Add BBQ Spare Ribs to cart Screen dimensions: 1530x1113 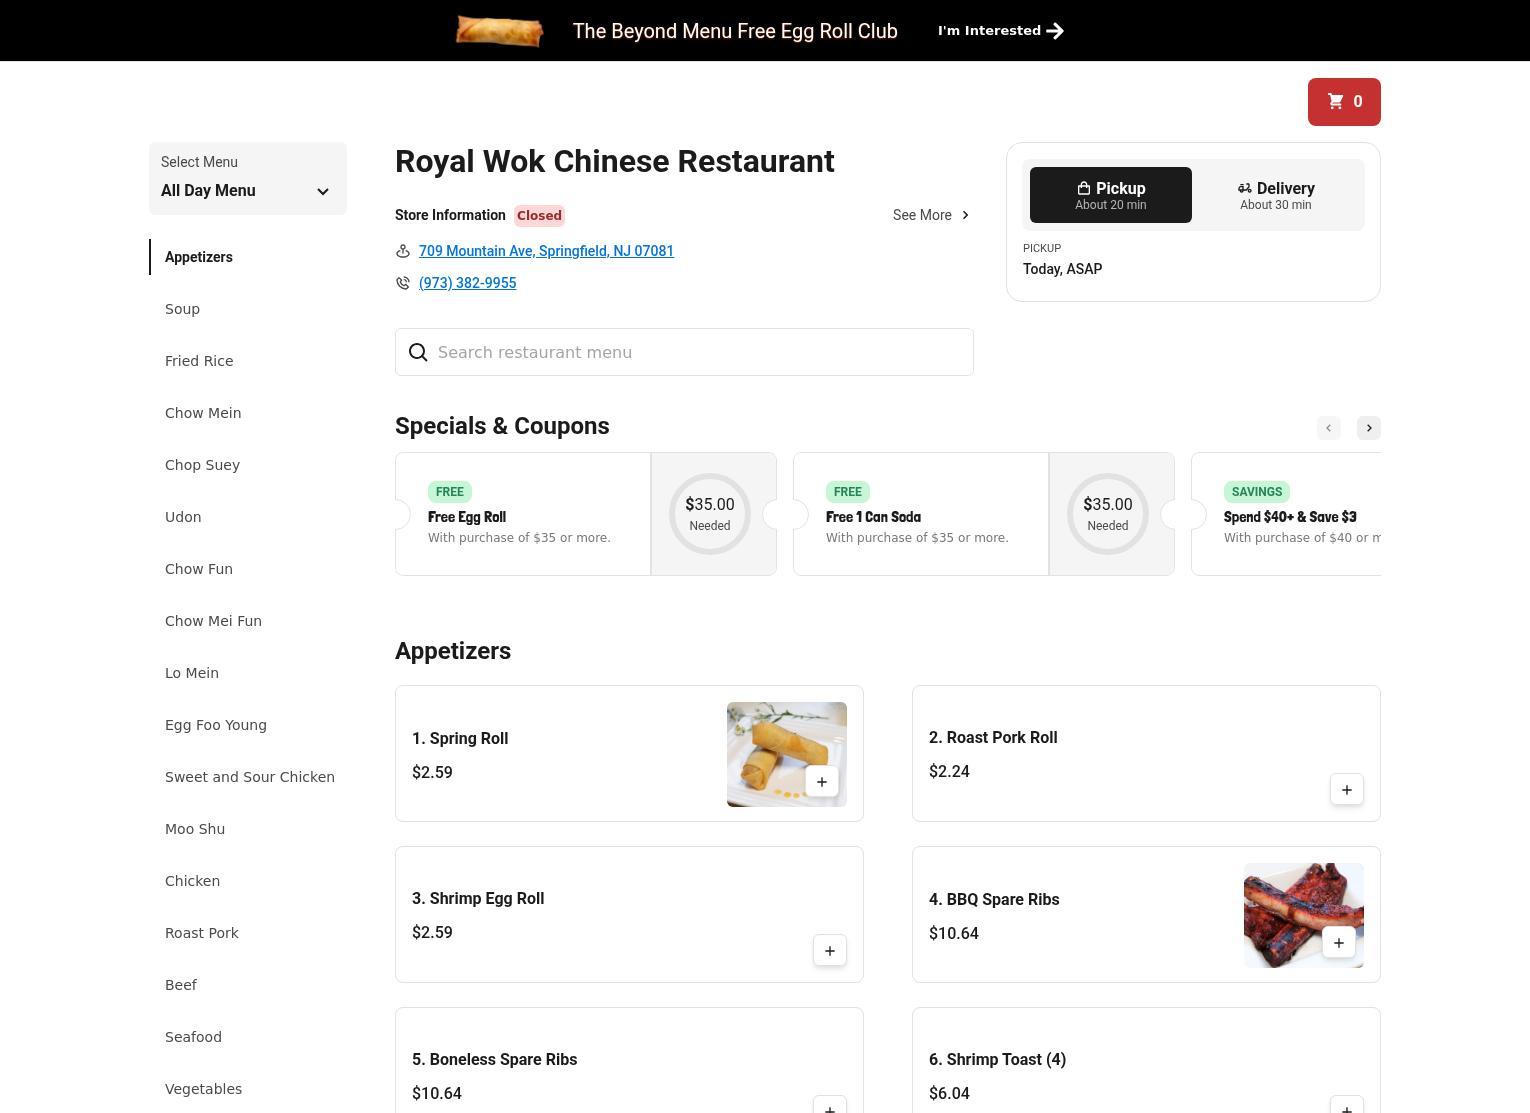[x=1339, y=943]
